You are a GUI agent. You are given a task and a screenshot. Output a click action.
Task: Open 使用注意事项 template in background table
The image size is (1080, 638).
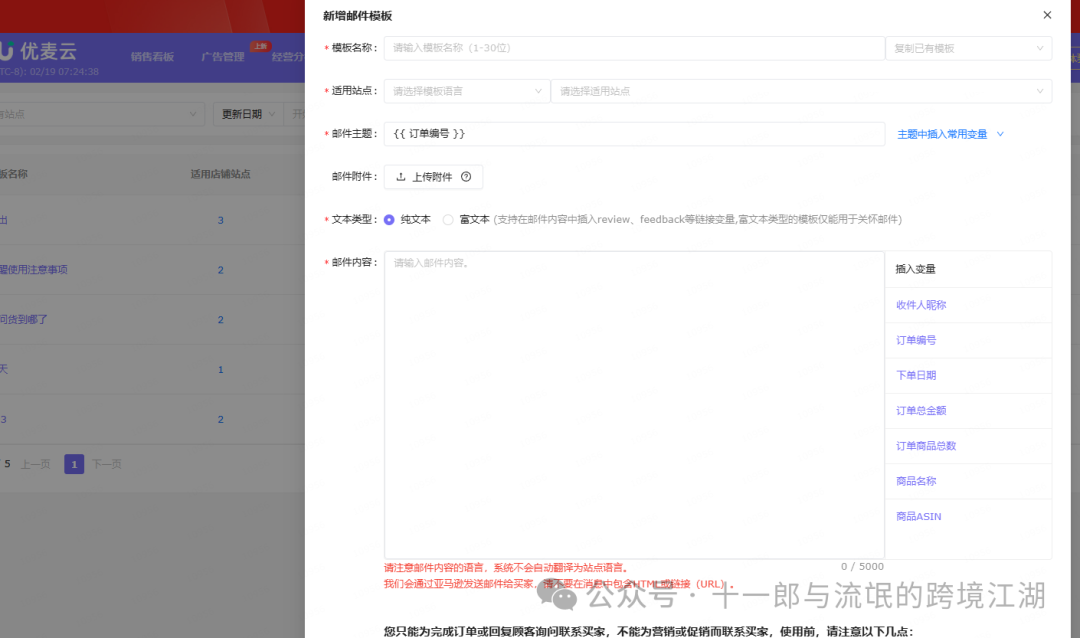pos(34,270)
